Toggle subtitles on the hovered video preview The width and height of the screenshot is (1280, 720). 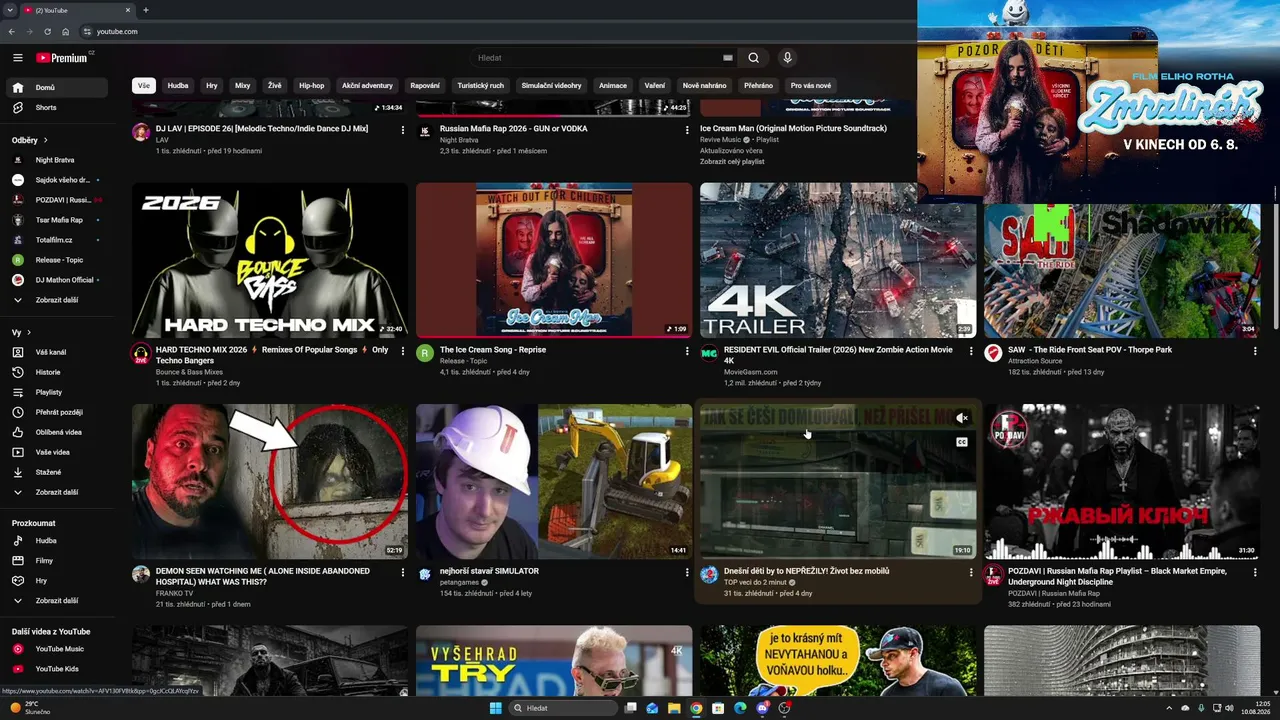click(961, 442)
